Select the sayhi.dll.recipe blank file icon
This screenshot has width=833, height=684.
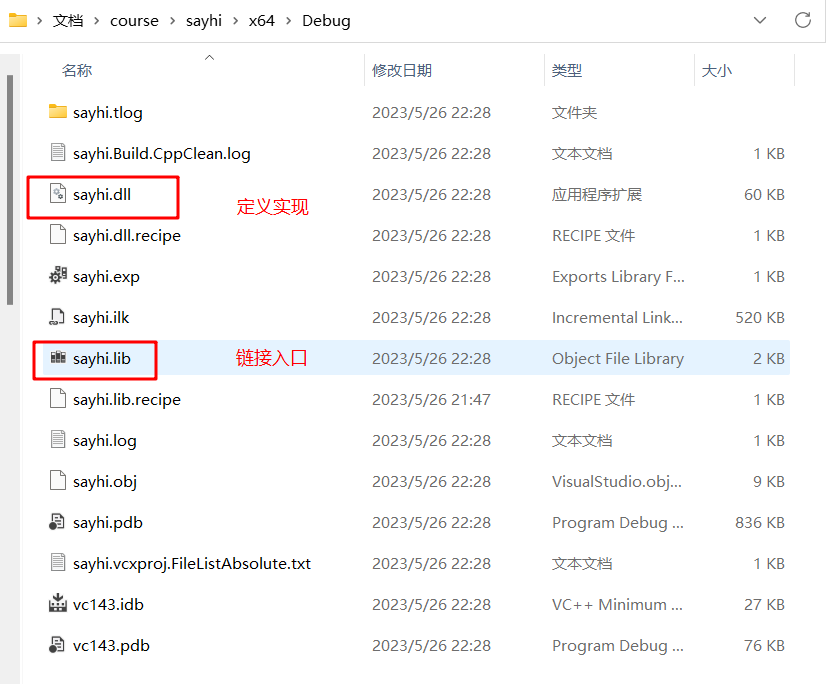pos(57,235)
